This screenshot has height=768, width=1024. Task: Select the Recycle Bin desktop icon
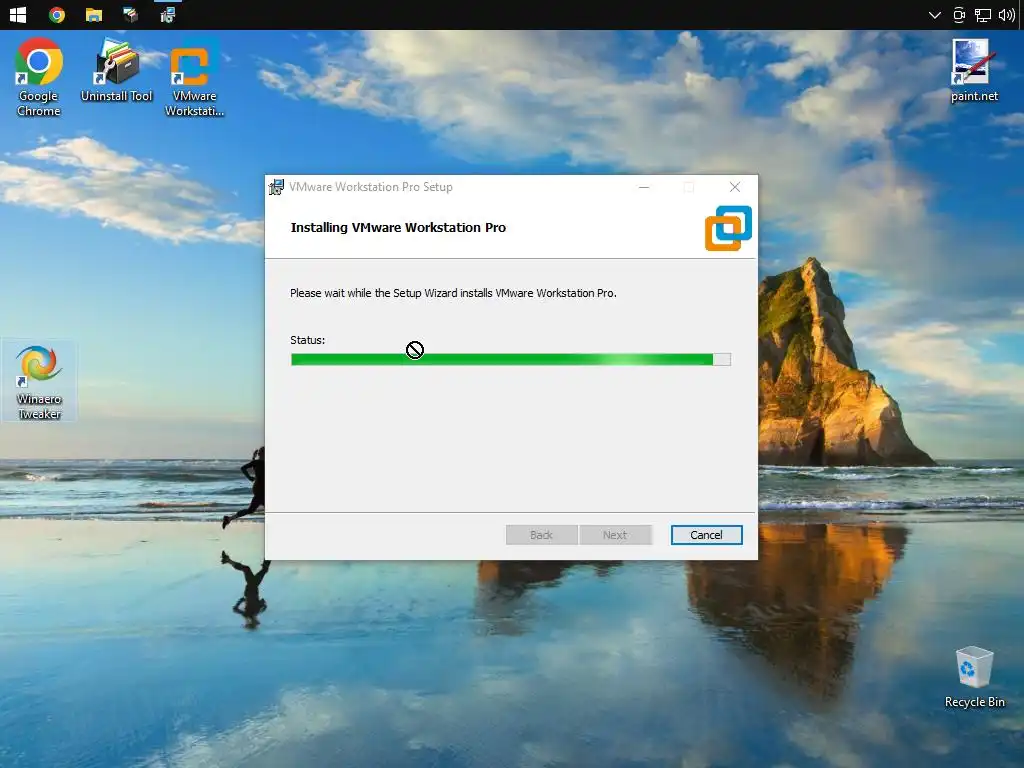pyautogui.click(x=974, y=677)
